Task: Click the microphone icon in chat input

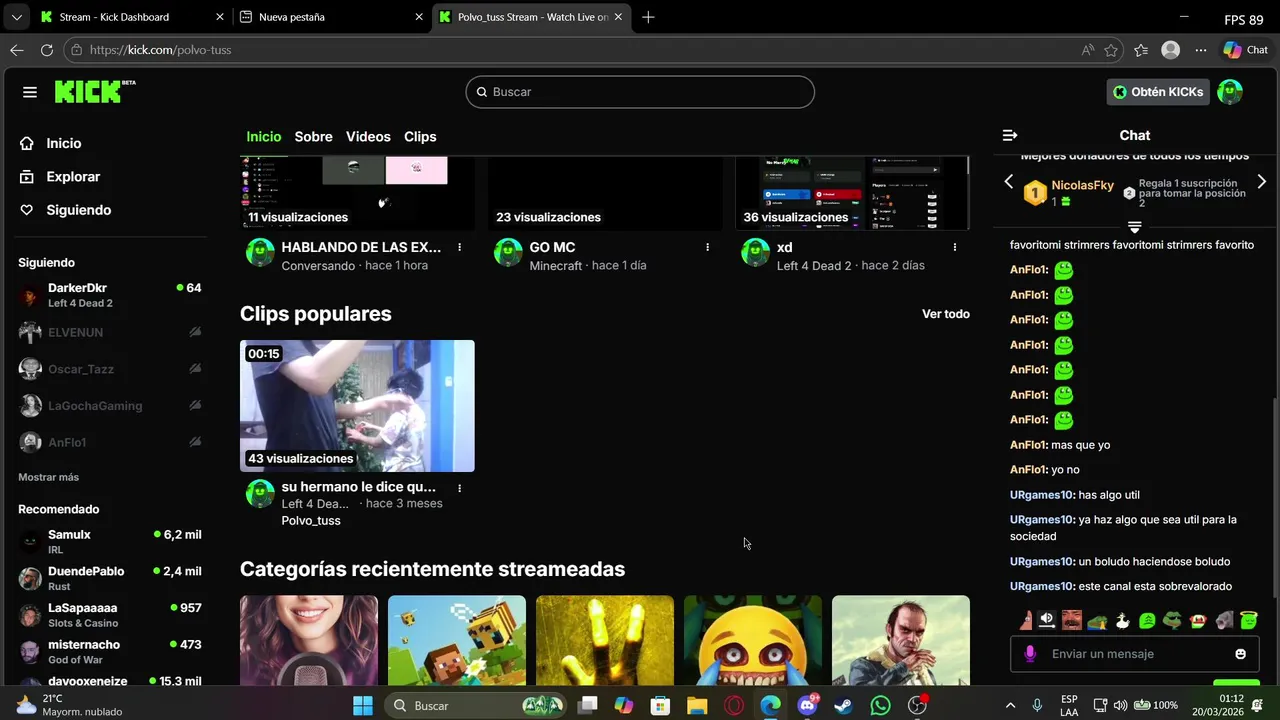Action: [1030, 654]
